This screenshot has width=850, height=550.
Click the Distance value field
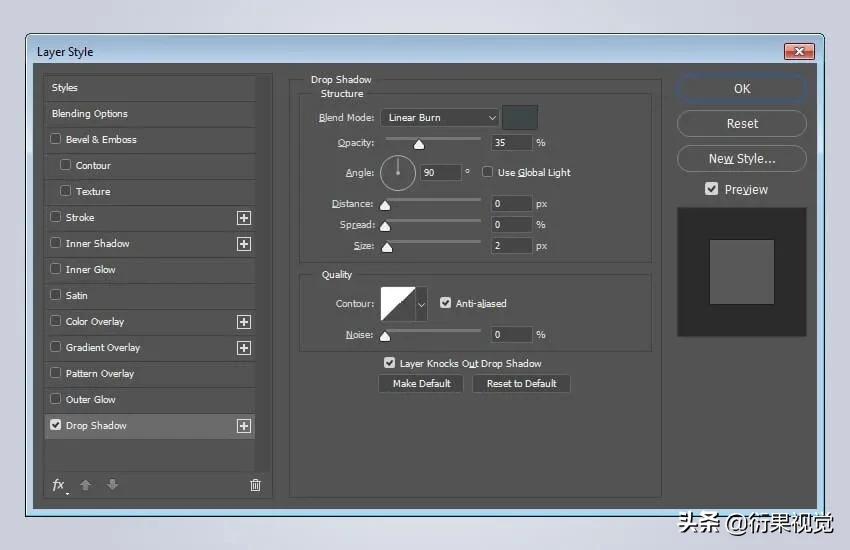click(x=511, y=204)
